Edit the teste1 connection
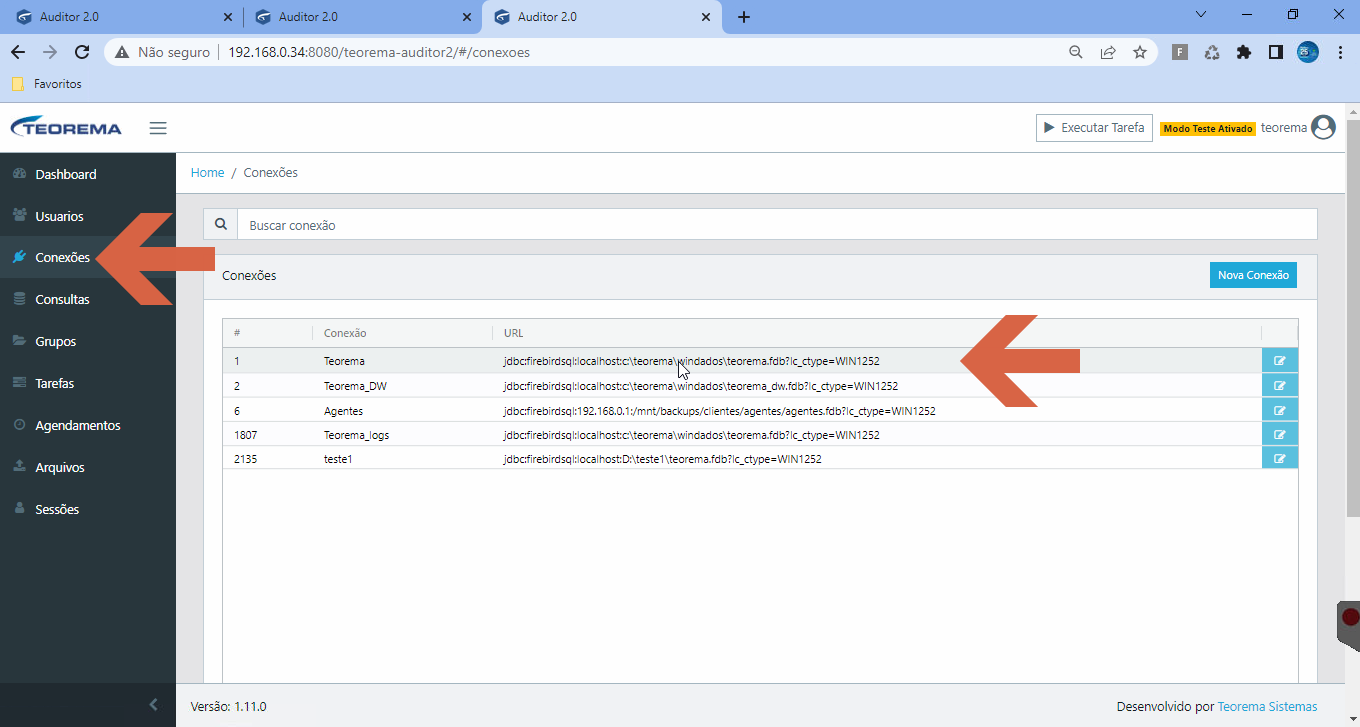The width and height of the screenshot is (1360, 727). coord(1280,459)
